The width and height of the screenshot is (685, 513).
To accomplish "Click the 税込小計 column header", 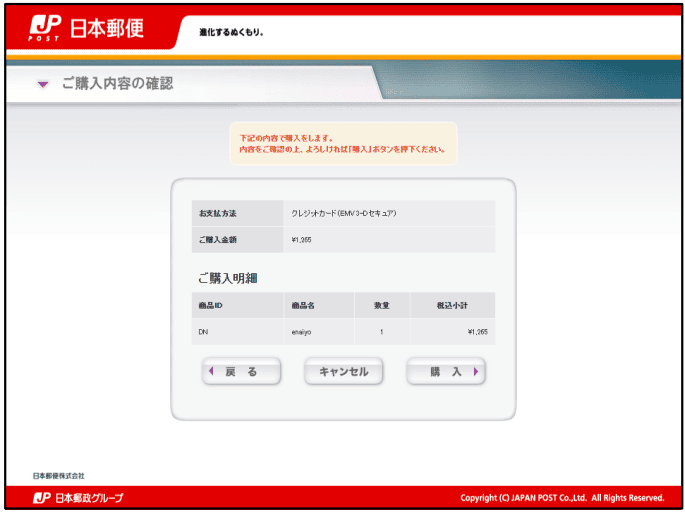I will 452,305.
